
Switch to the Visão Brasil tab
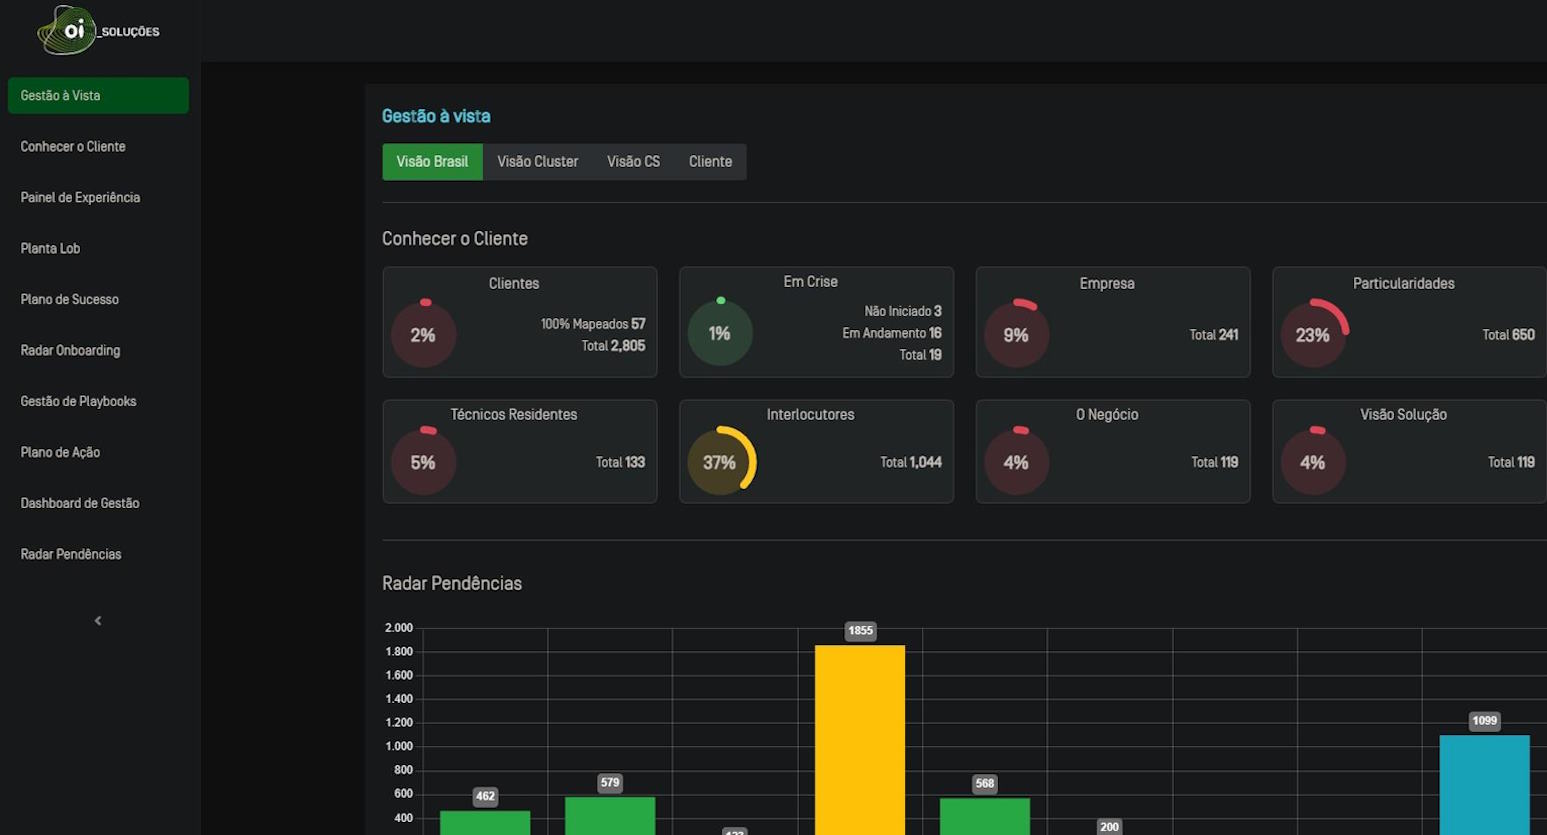coord(432,162)
